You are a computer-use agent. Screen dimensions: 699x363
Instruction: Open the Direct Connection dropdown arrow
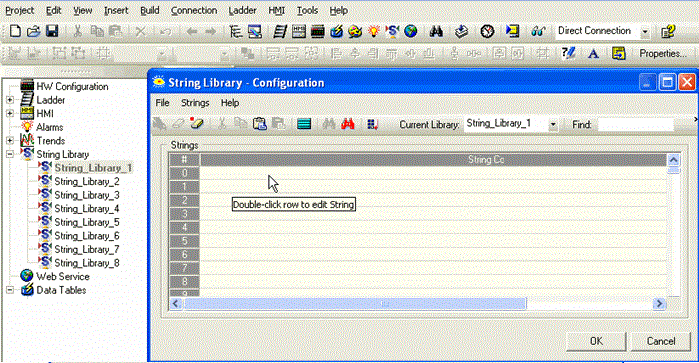coord(645,32)
